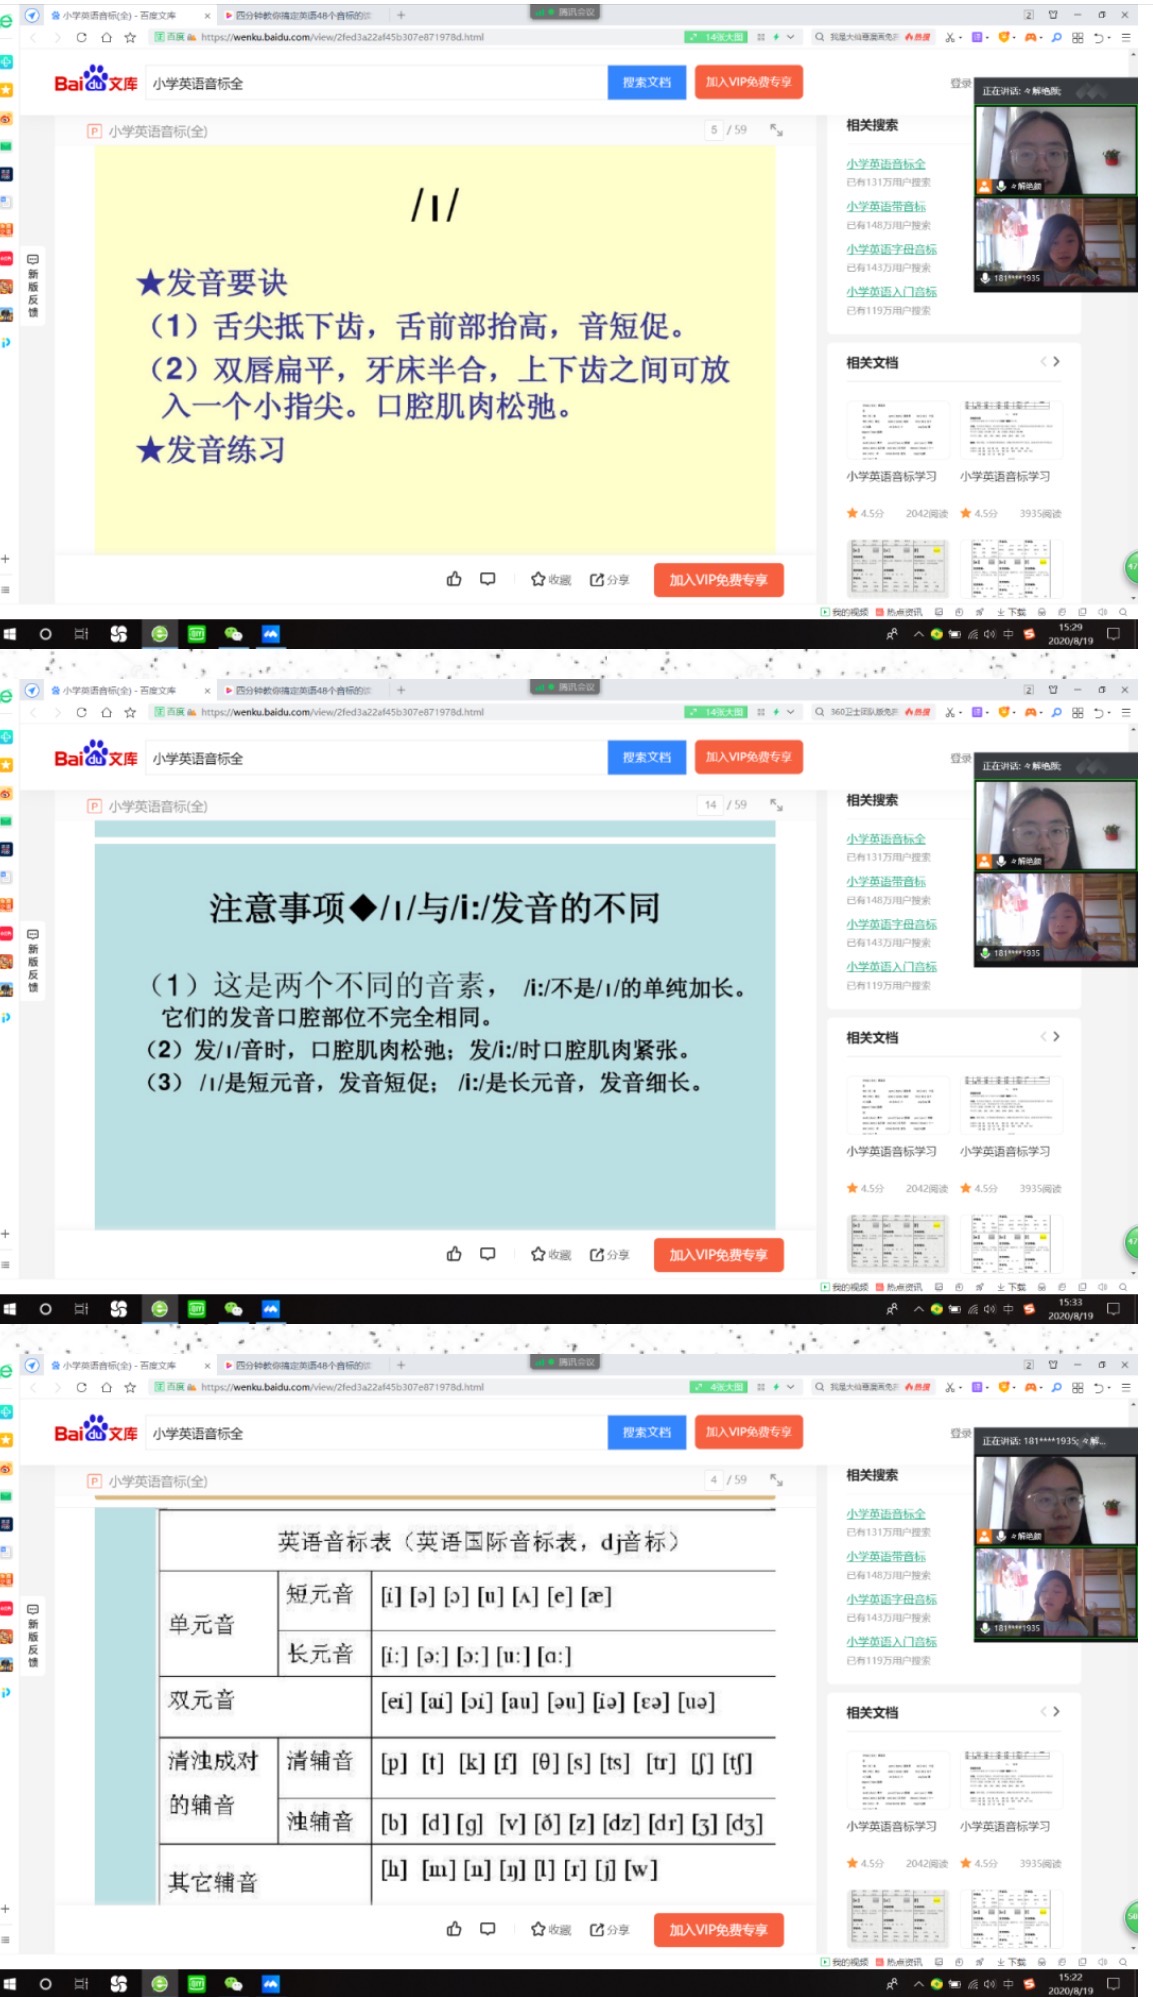Screen dimensions: 1153x1997
Task: Toggle bookmark star in address bar above yellow slide
Action: (x=130, y=37)
